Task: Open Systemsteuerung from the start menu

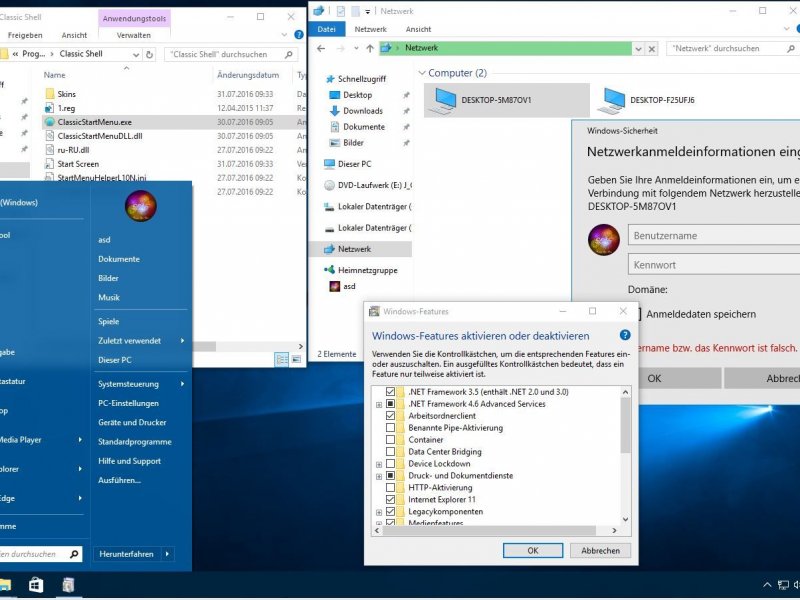Action: (x=129, y=384)
